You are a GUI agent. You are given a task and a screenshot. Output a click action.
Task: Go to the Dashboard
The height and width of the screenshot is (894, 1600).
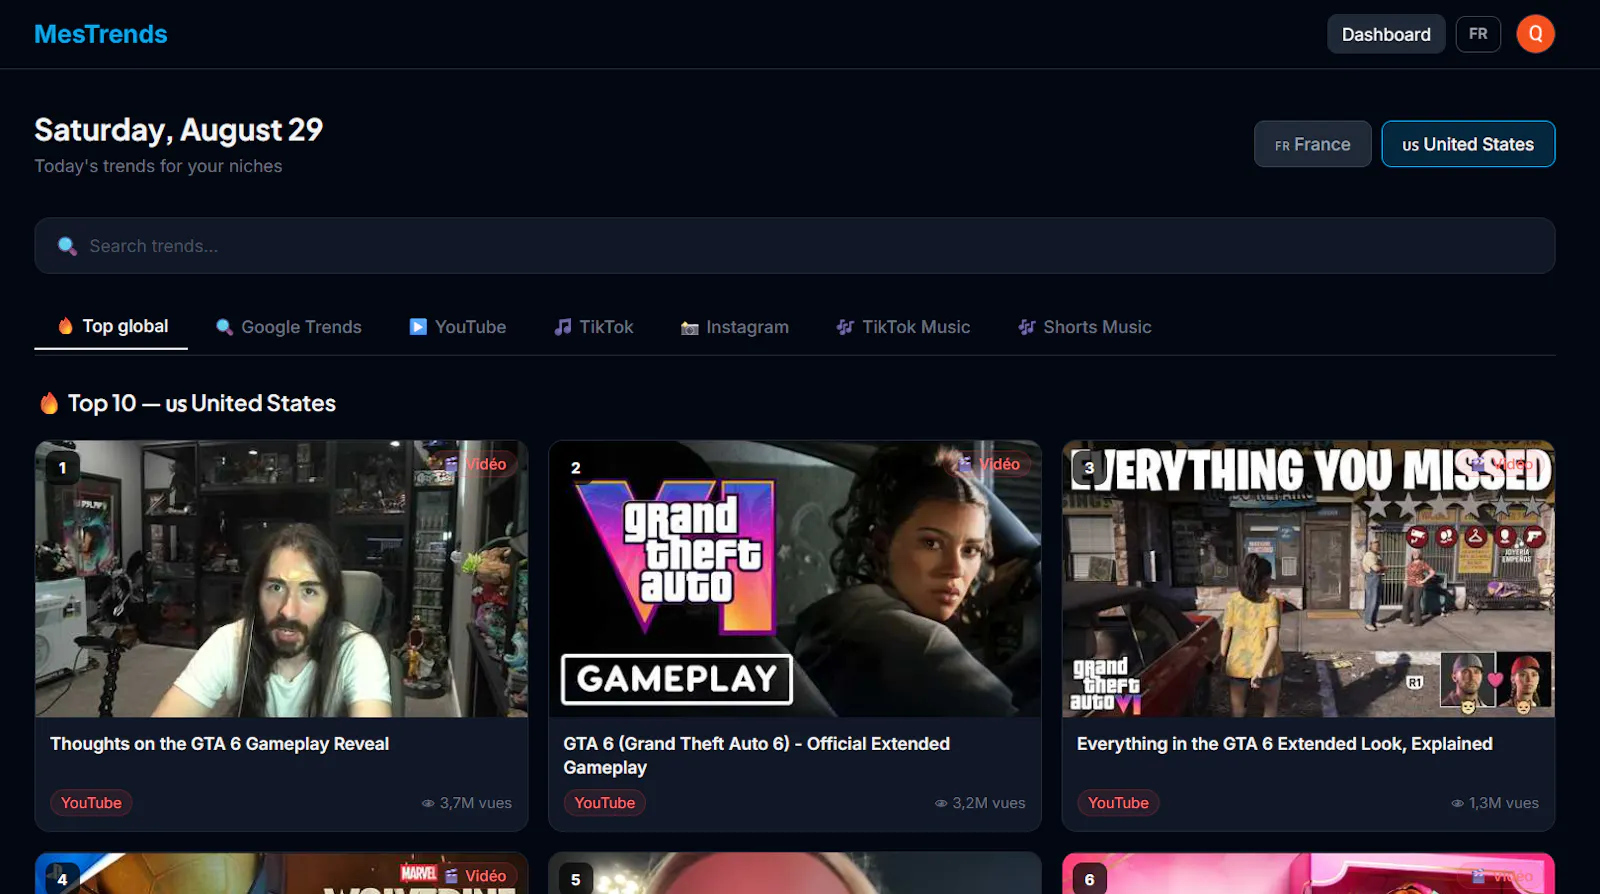(1386, 34)
